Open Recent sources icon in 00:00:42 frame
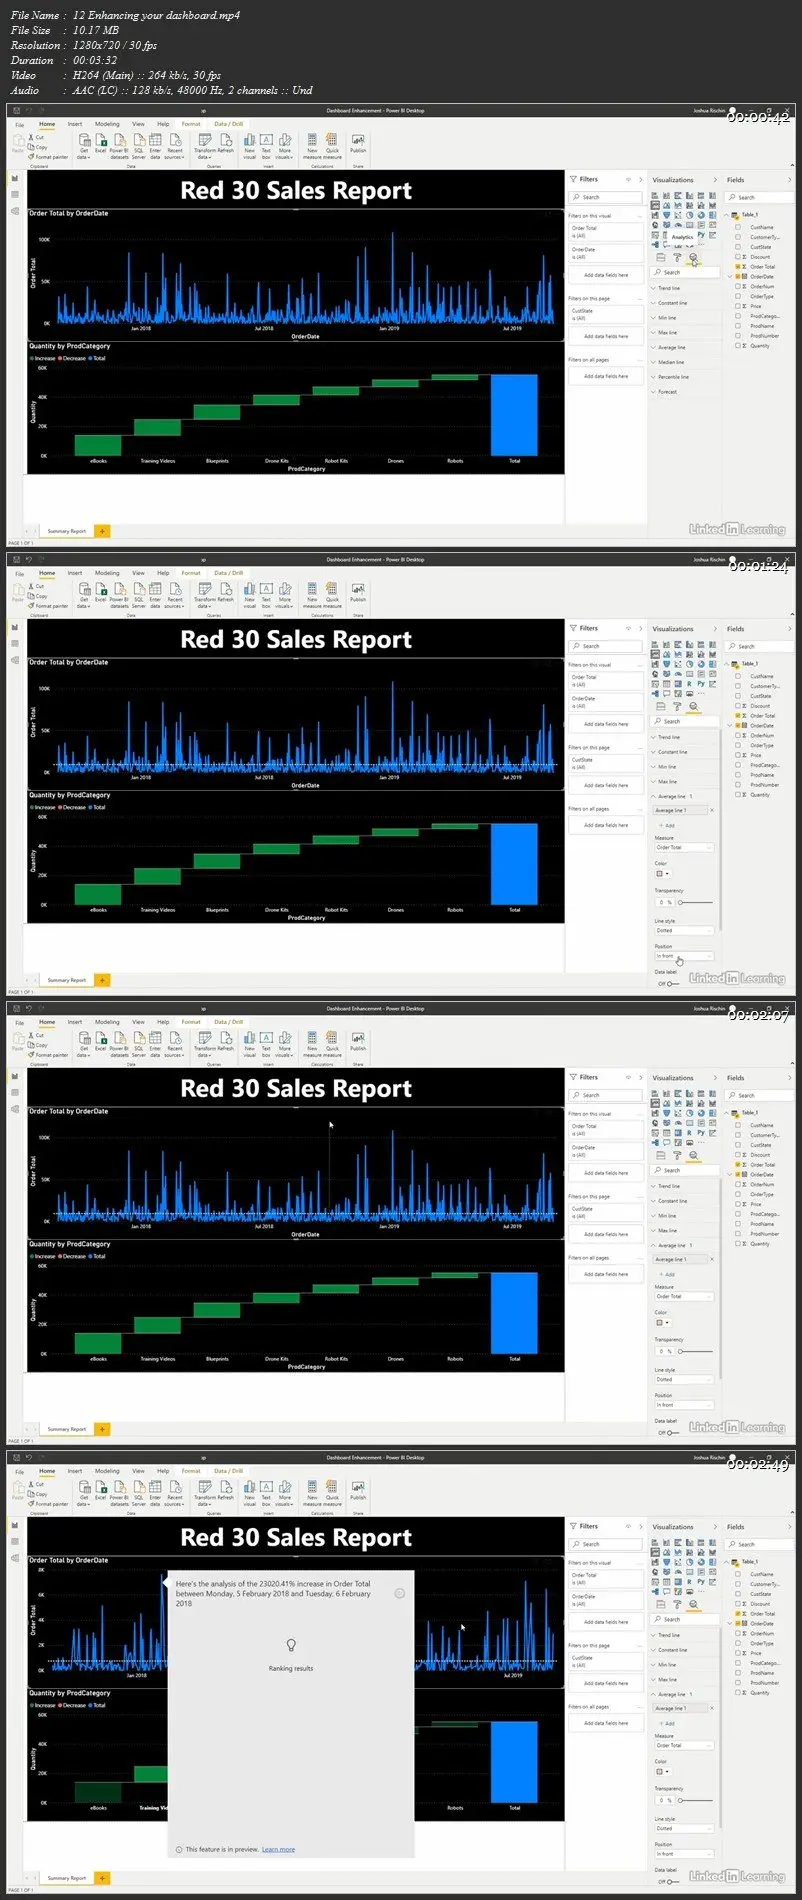 [x=175, y=141]
